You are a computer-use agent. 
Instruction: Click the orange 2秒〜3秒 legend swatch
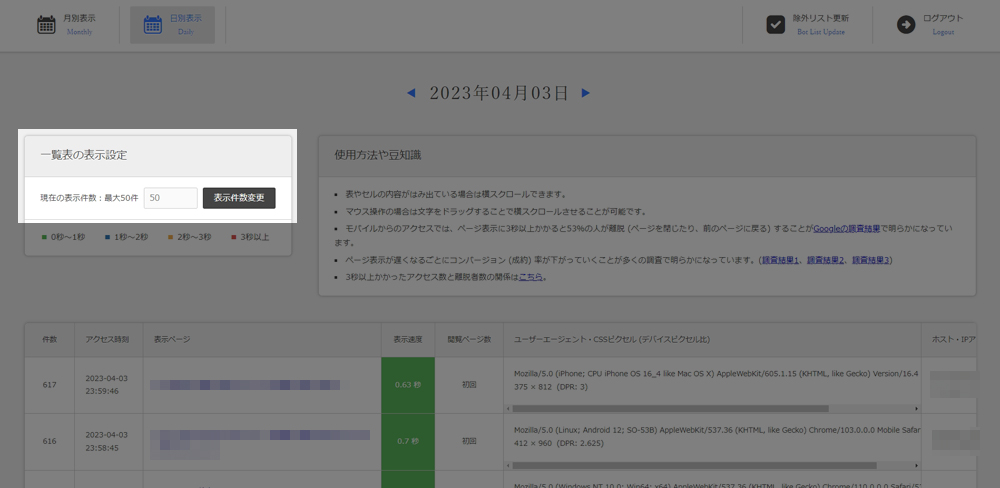[170, 237]
